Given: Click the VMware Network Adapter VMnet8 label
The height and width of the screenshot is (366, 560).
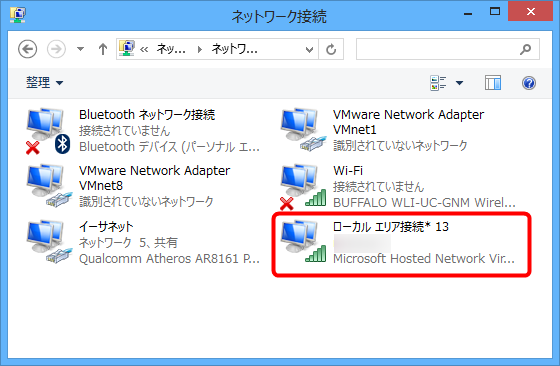Looking at the screenshot, I should 154,178.
